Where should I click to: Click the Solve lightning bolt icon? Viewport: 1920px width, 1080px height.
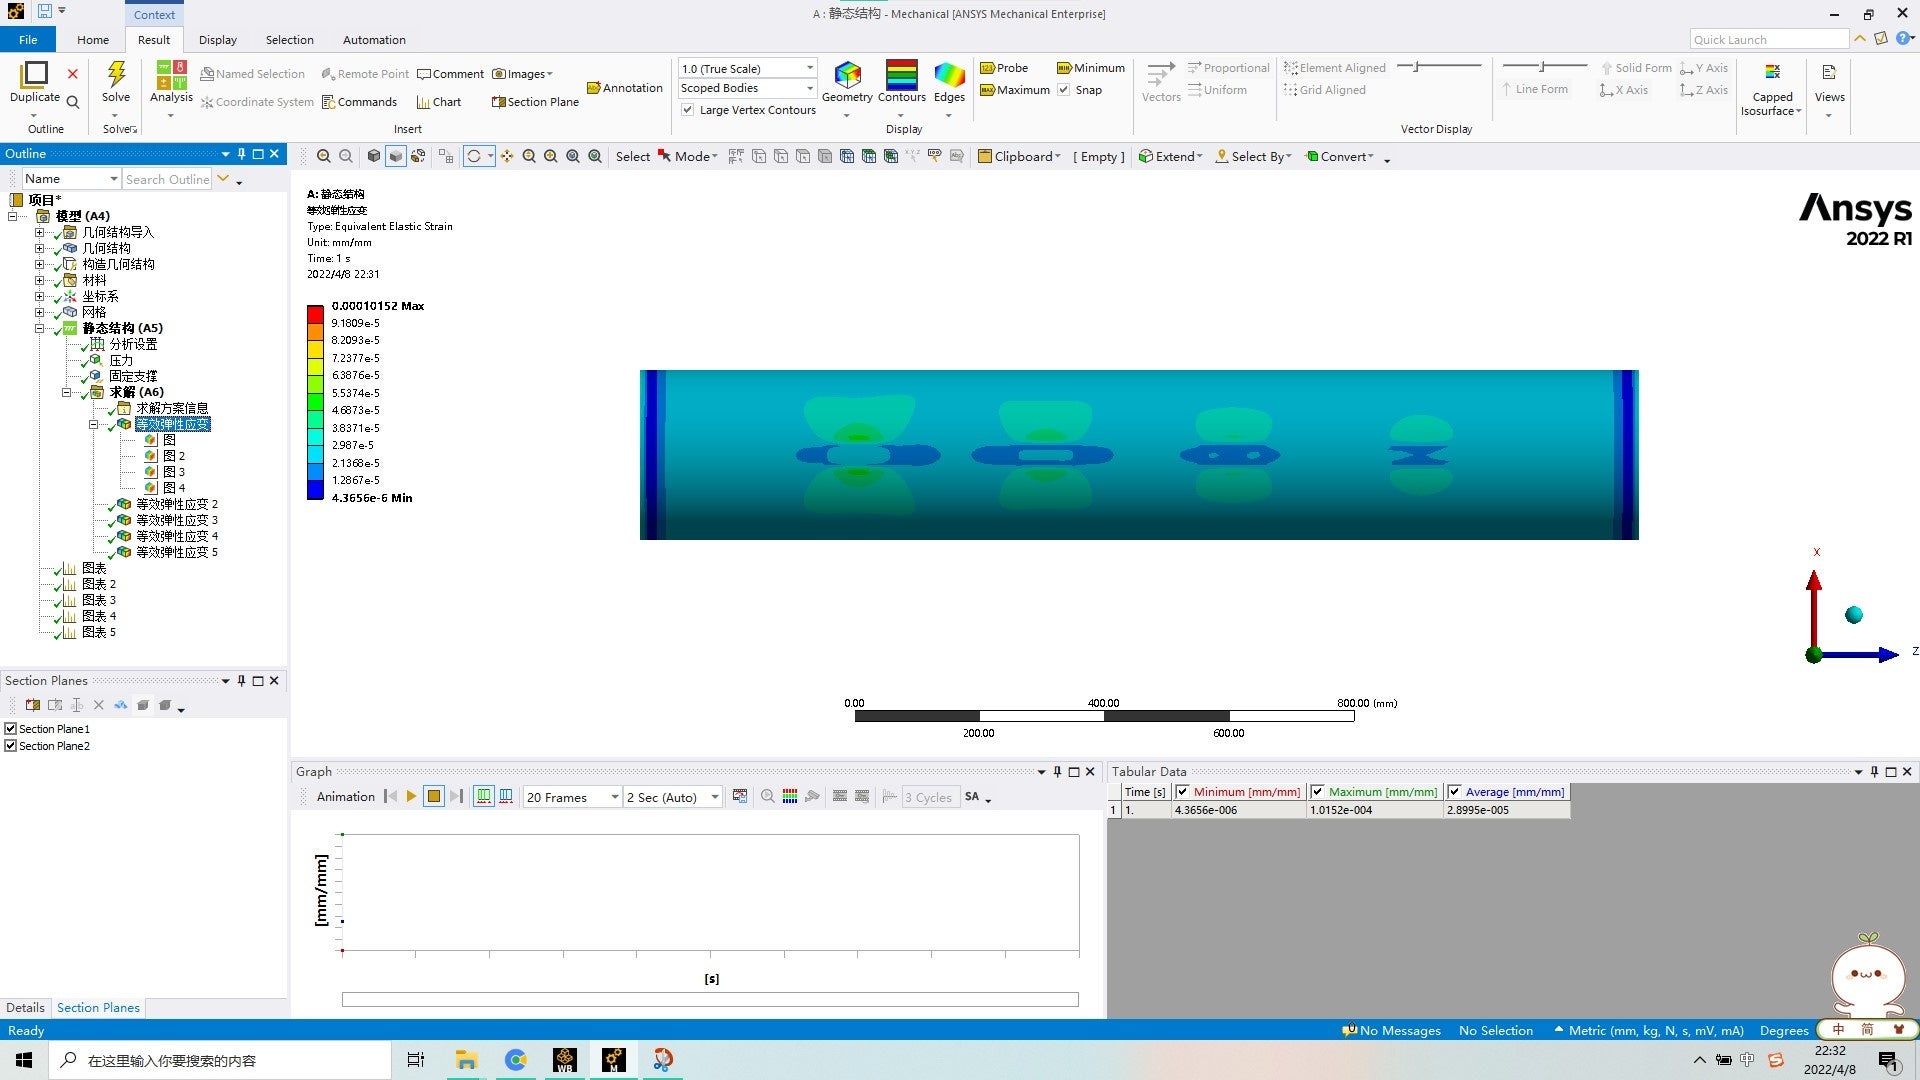point(116,75)
